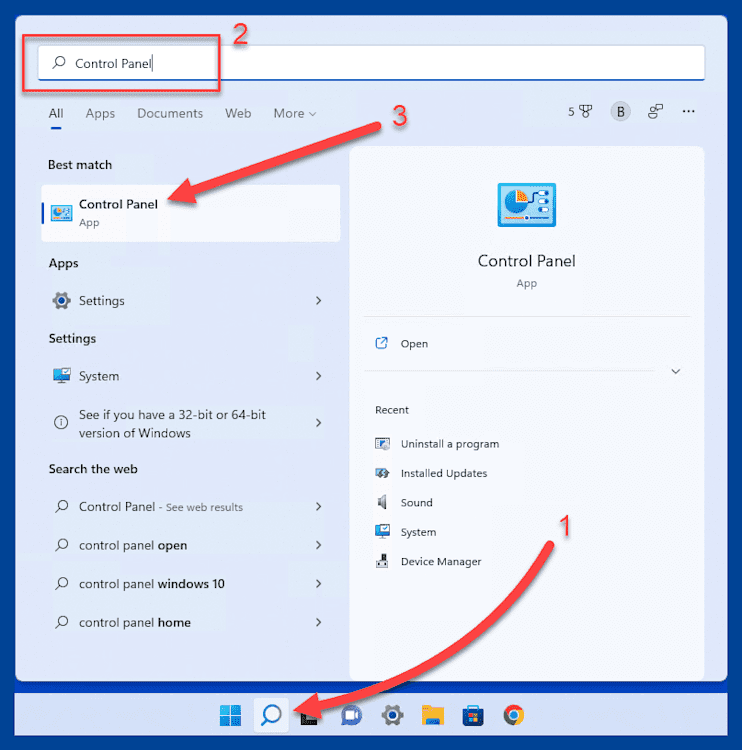Viewport: 742px width, 750px height.
Task: Switch to the Web filter tab
Action: coord(238,113)
